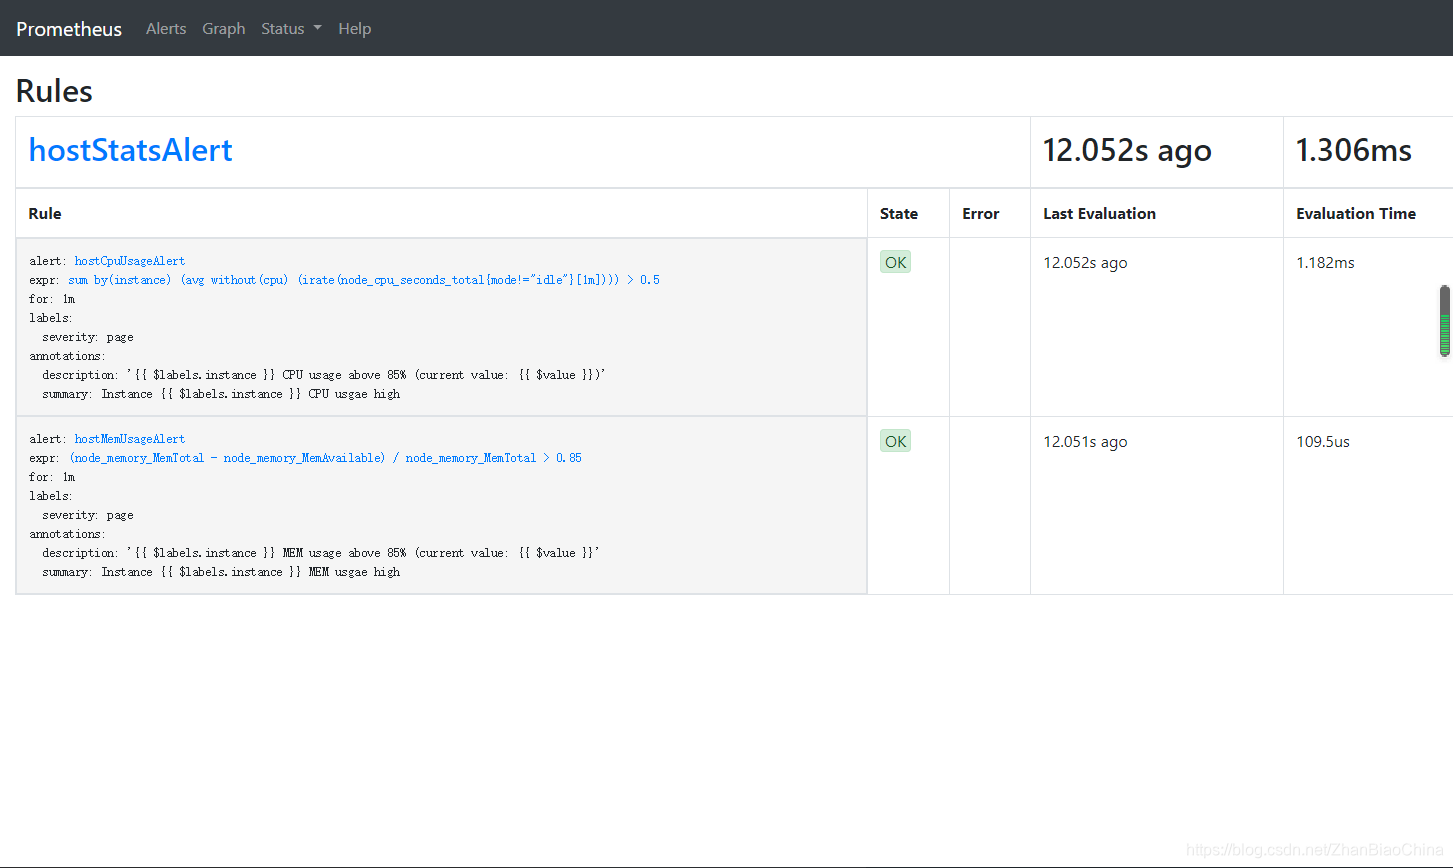Open the hostStatsAlert rule group link
Screen dimensions: 1453x868
[131, 150]
